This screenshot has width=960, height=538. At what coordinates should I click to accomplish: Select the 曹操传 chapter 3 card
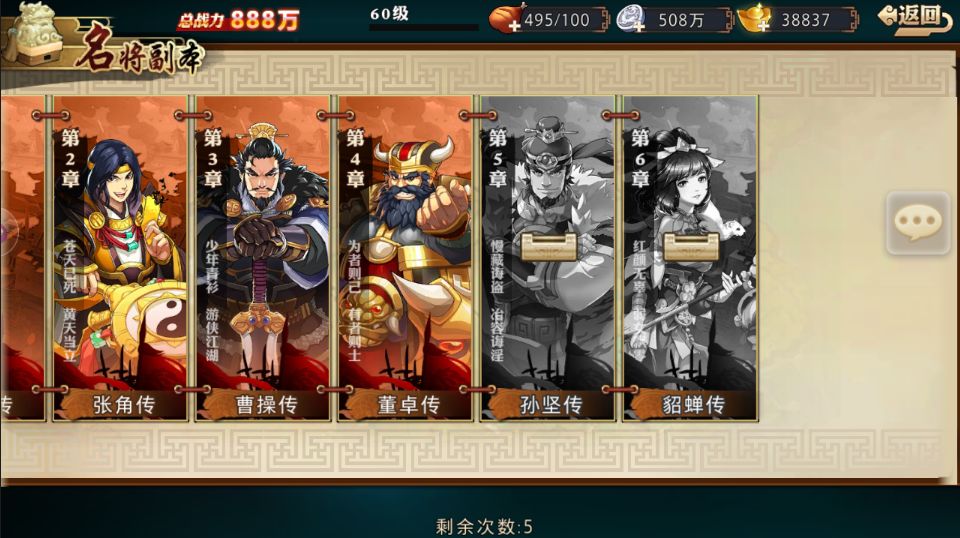262,258
